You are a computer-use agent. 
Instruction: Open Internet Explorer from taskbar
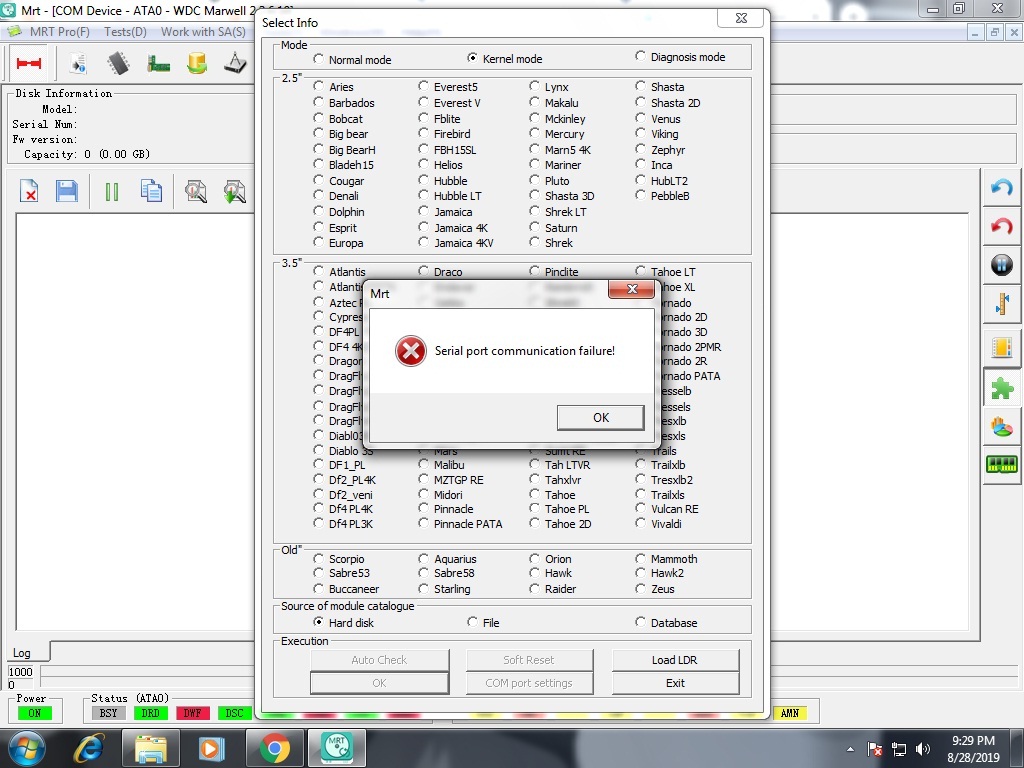pos(89,748)
